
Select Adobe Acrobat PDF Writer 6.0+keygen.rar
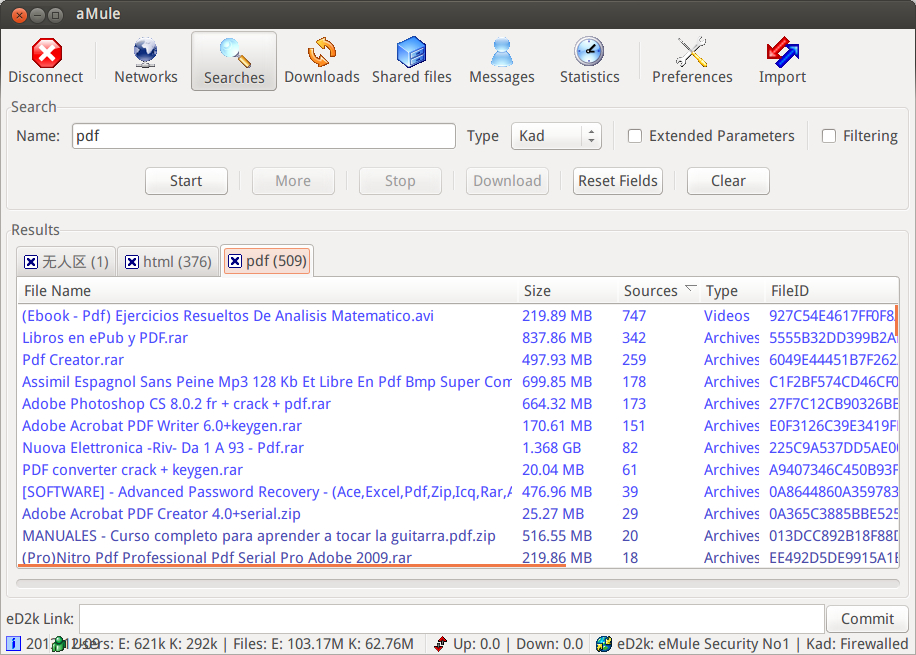pyautogui.click(x=458, y=426)
